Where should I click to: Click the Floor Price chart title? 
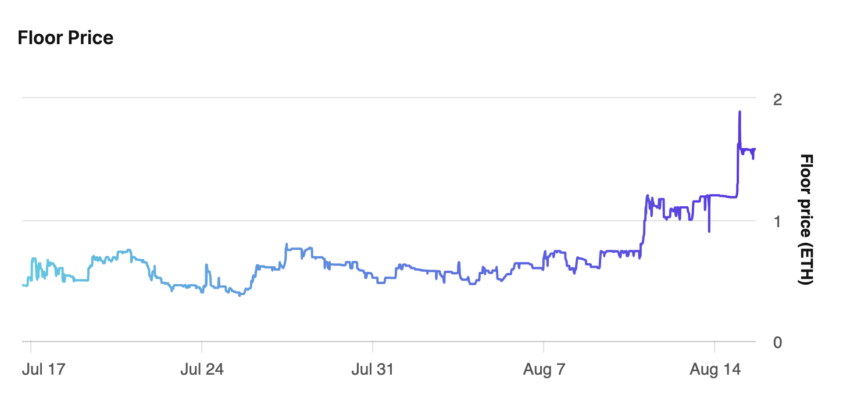tap(66, 38)
